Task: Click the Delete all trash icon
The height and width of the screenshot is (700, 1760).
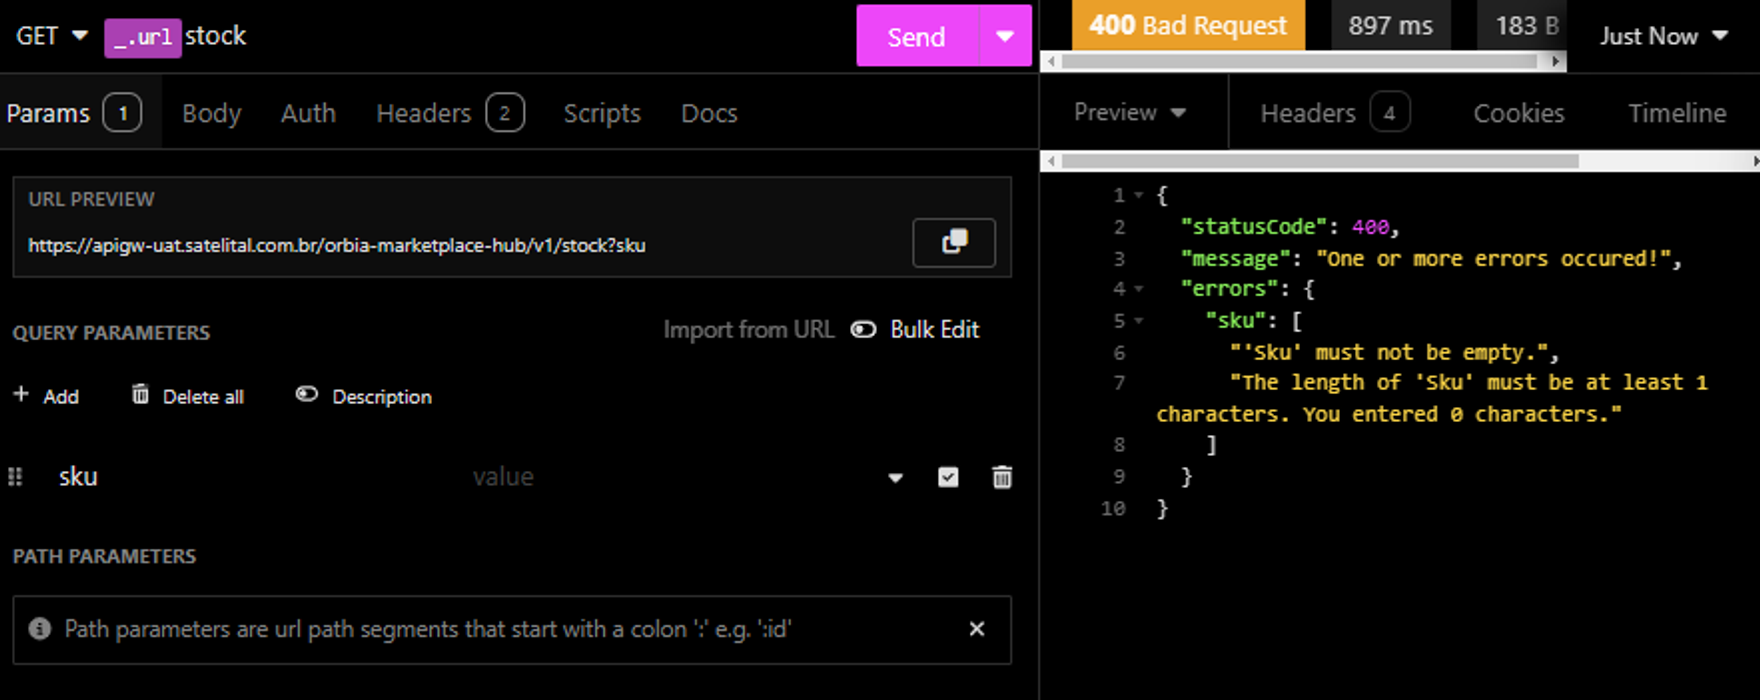Action: click(x=140, y=395)
